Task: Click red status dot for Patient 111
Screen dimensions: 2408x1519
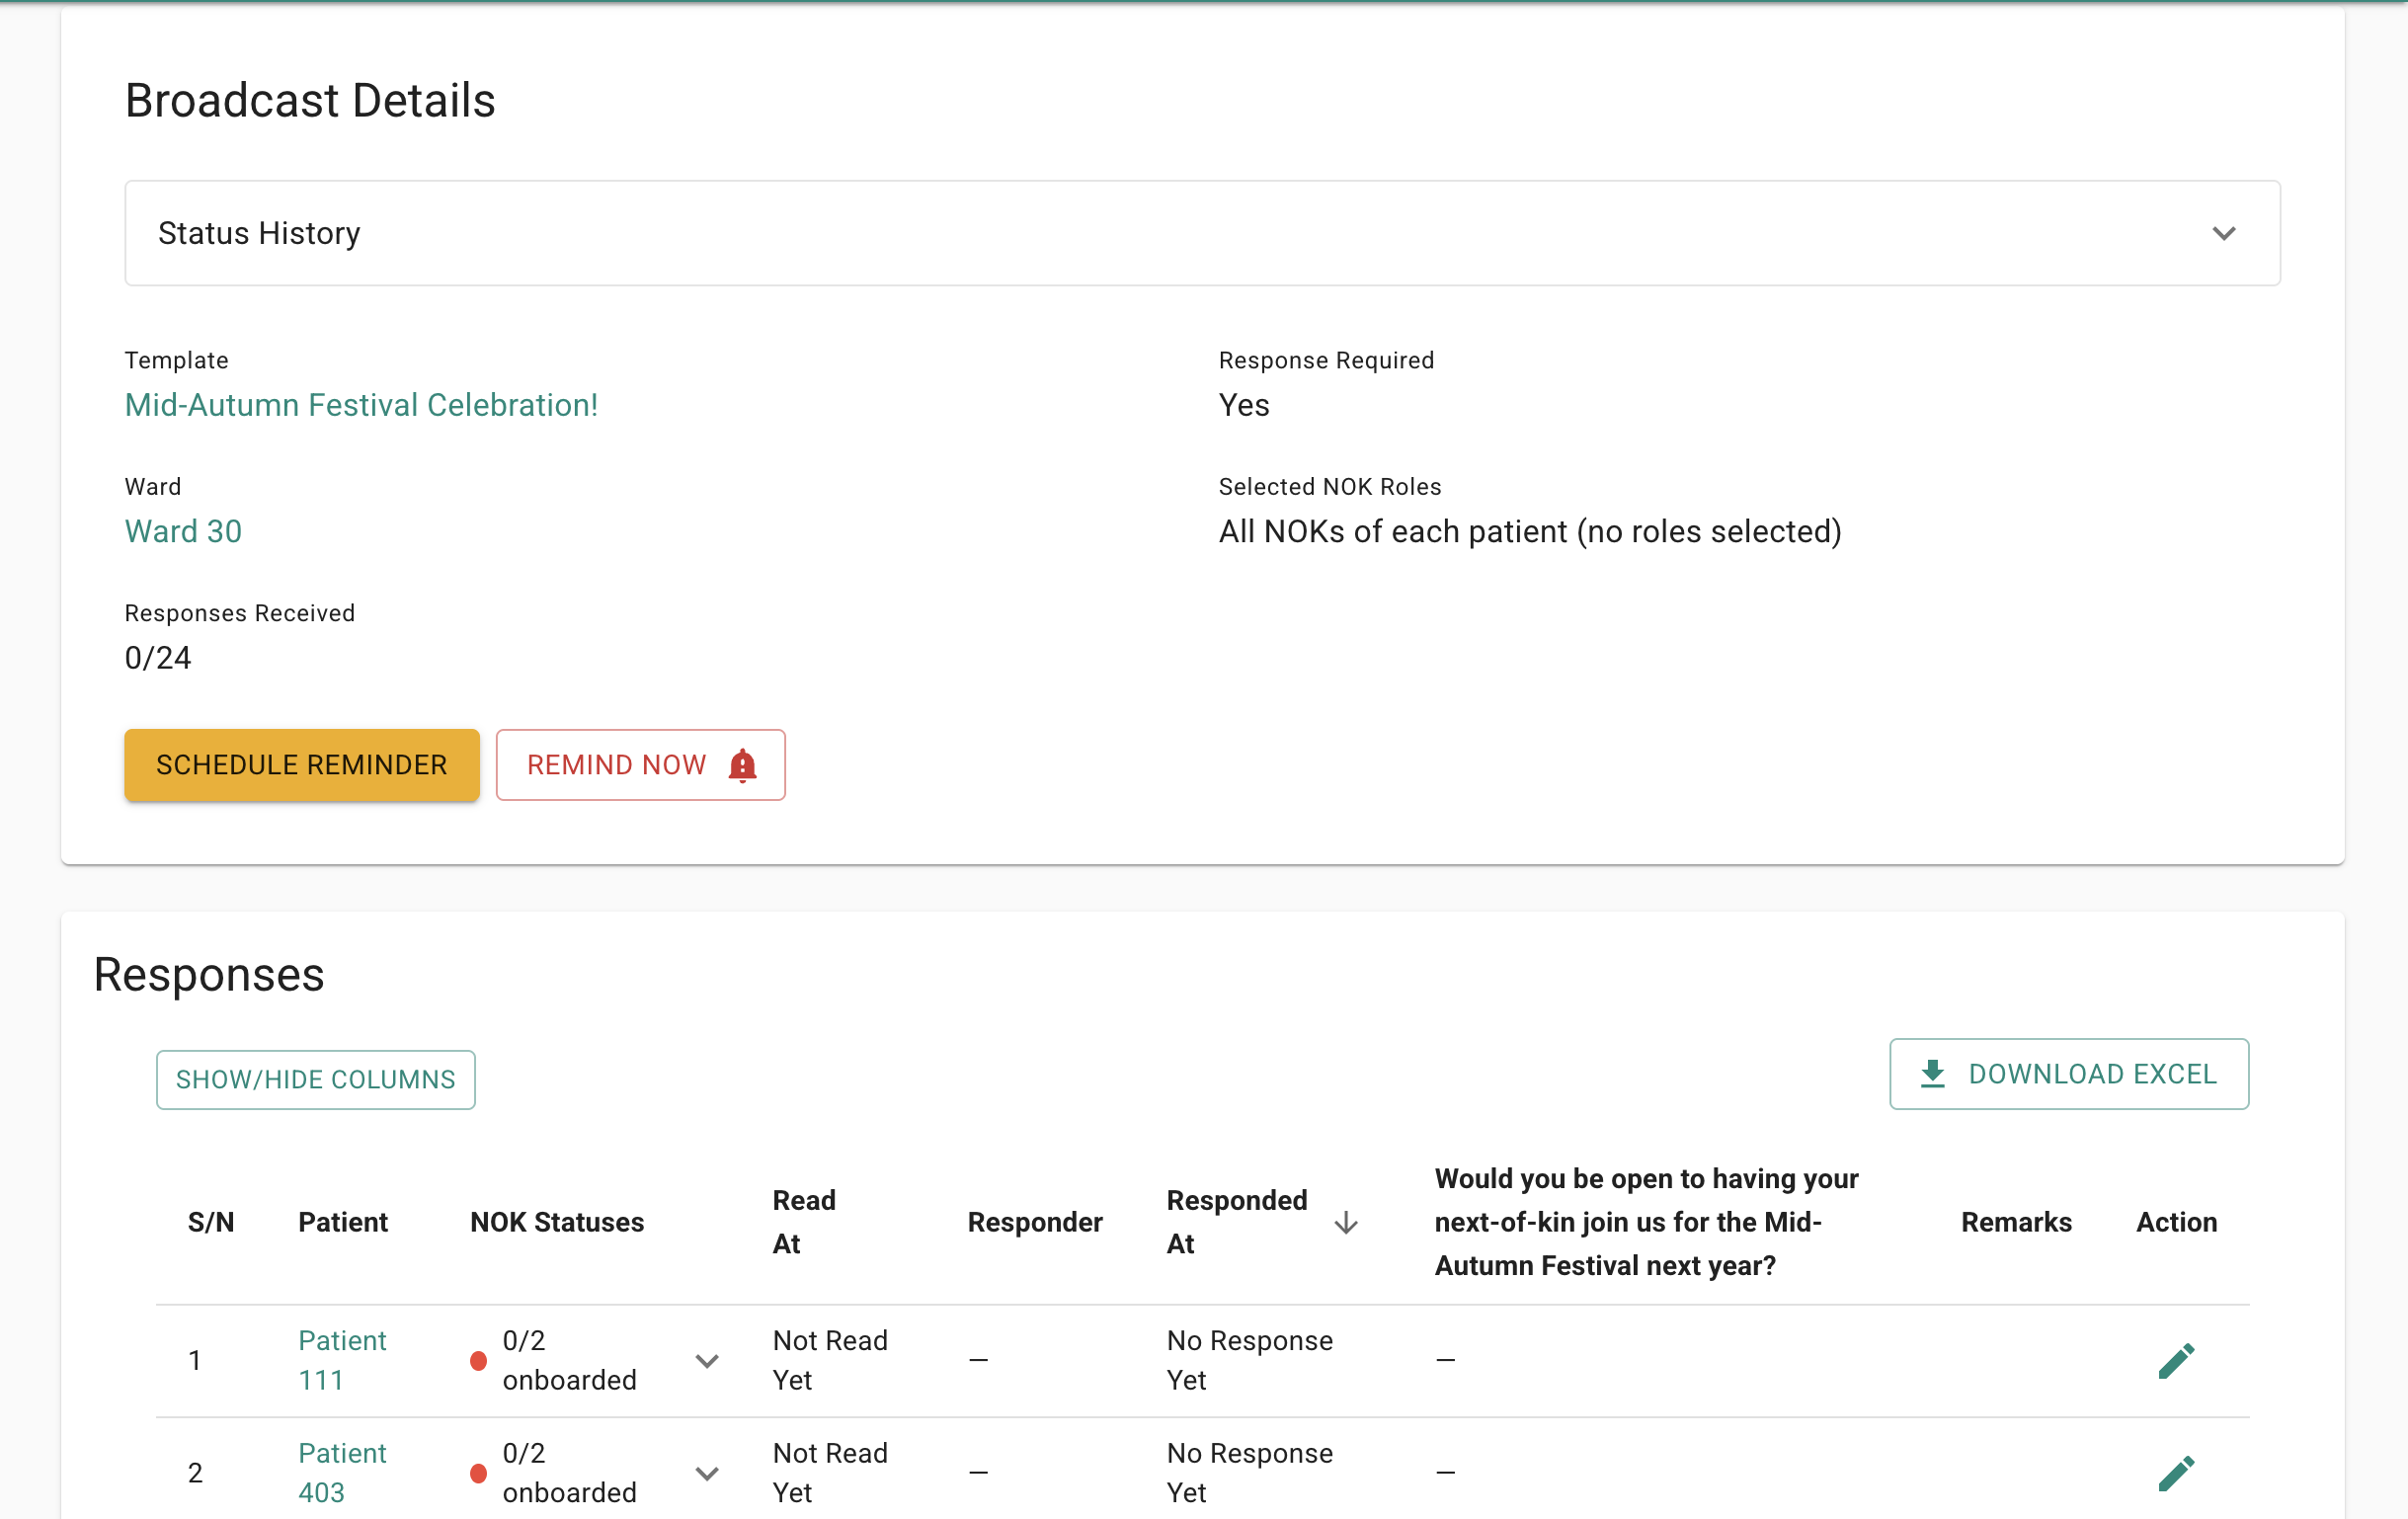Action: coord(478,1360)
